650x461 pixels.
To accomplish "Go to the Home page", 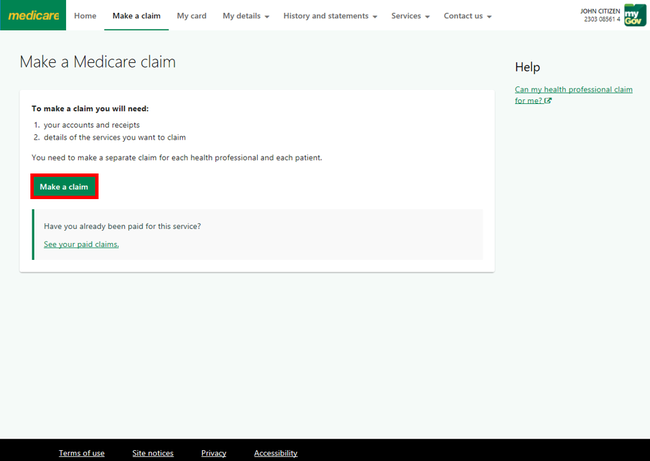I will tap(85, 16).
